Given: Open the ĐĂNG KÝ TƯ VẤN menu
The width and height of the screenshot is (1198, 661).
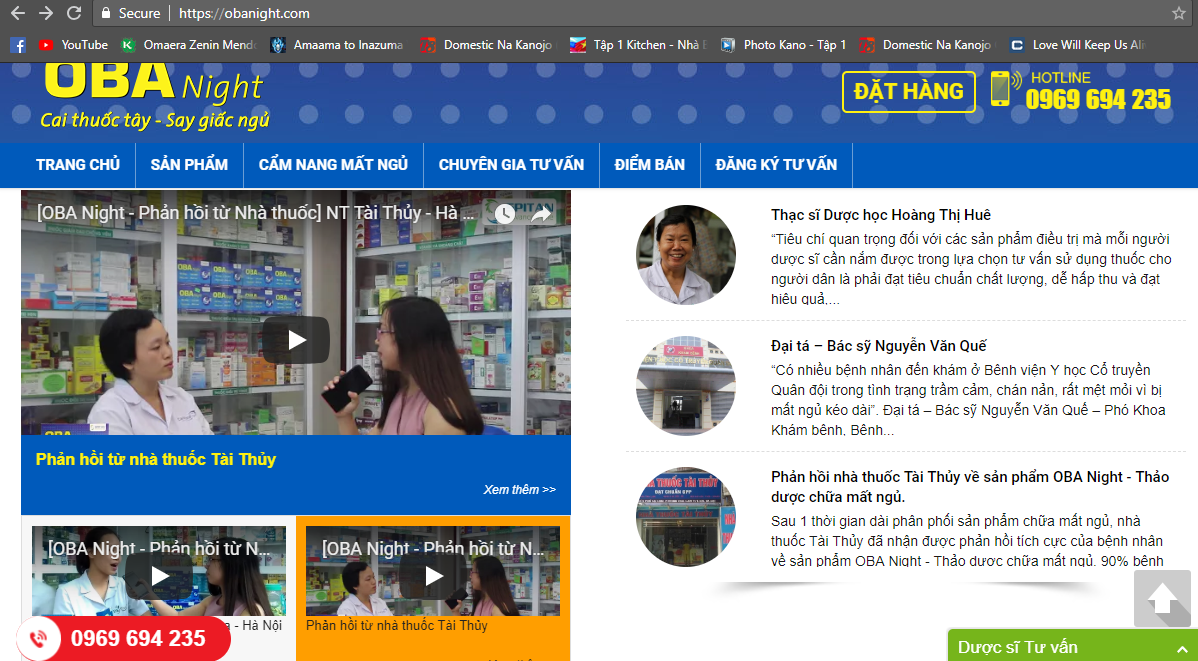Looking at the screenshot, I should pyautogui.click(x=776, y=164).
